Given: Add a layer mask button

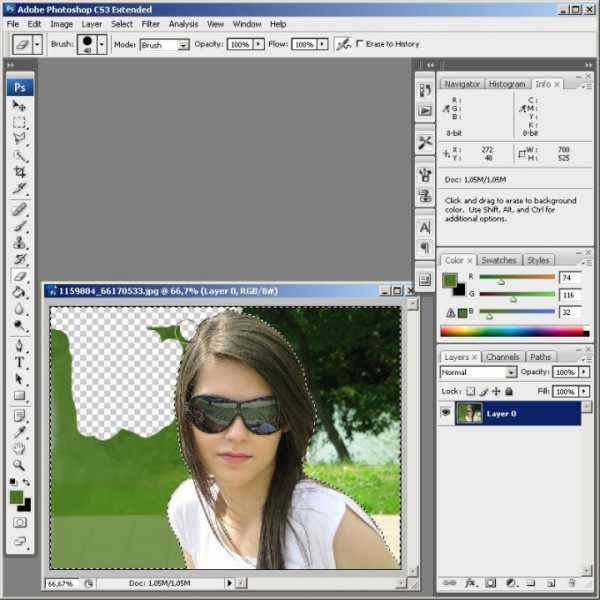Looking at the screenshot, I should (490, 583).
